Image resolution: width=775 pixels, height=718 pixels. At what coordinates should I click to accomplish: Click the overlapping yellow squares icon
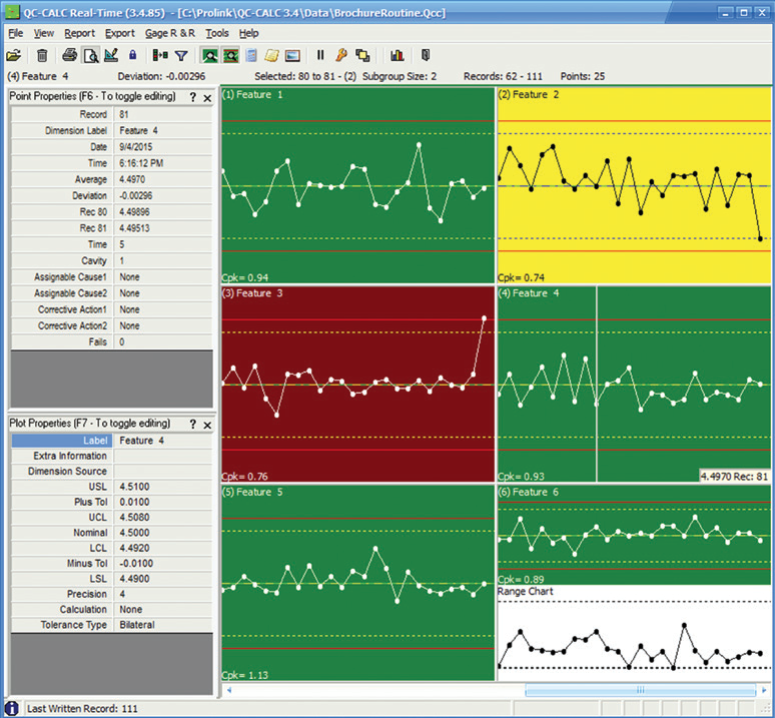pos(363,55)
